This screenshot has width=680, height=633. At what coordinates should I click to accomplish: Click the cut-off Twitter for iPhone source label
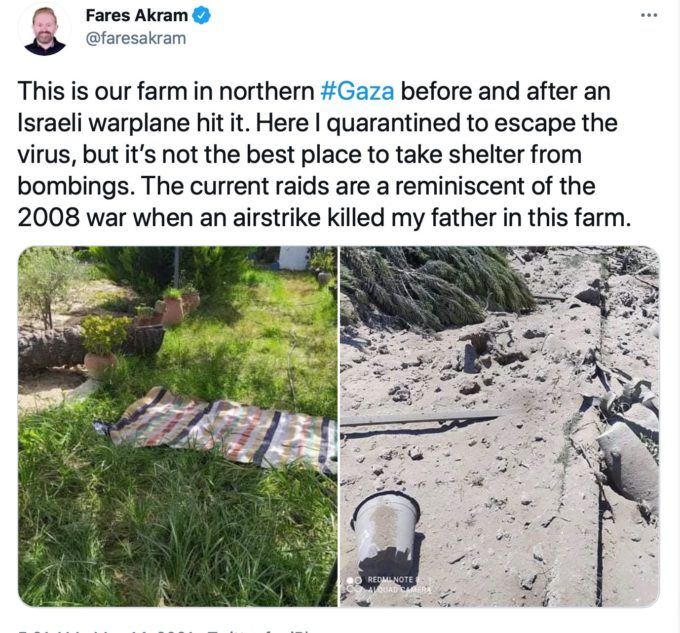pyautogui.click(x=258, y=630)
